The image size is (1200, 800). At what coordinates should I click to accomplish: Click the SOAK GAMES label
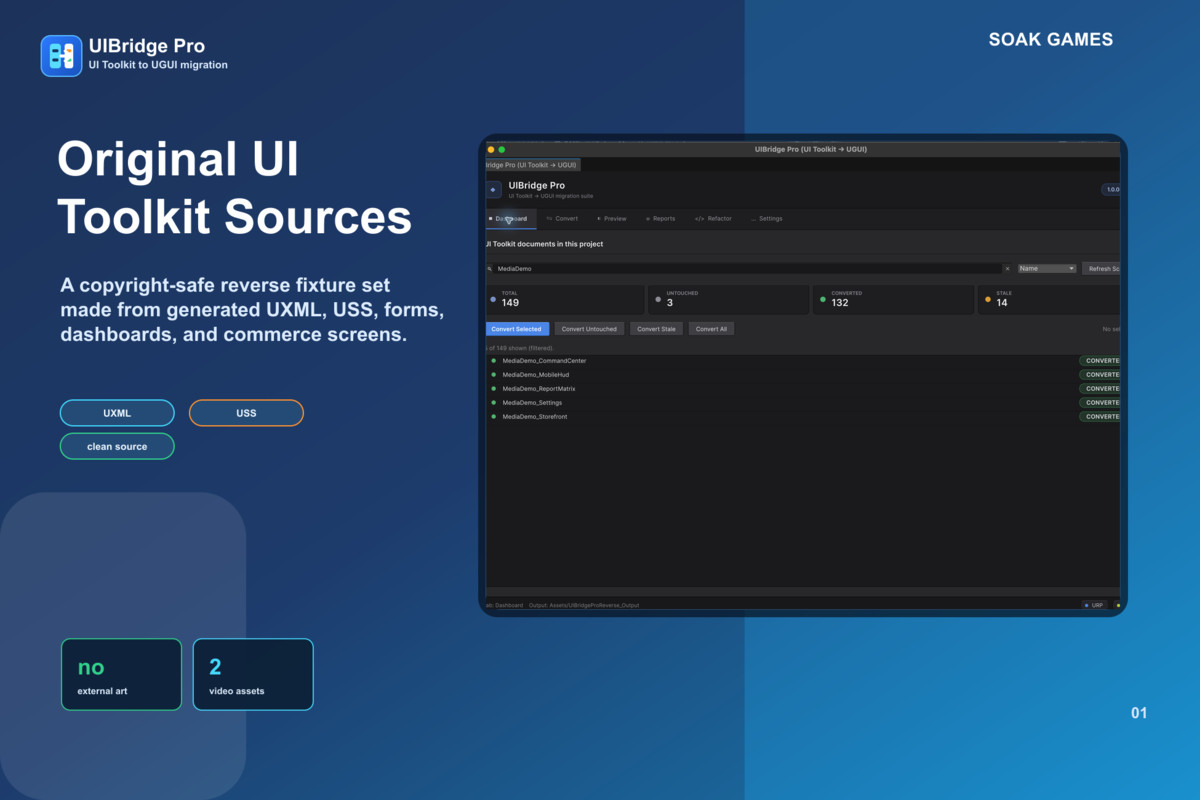[x=1050, y=40]
